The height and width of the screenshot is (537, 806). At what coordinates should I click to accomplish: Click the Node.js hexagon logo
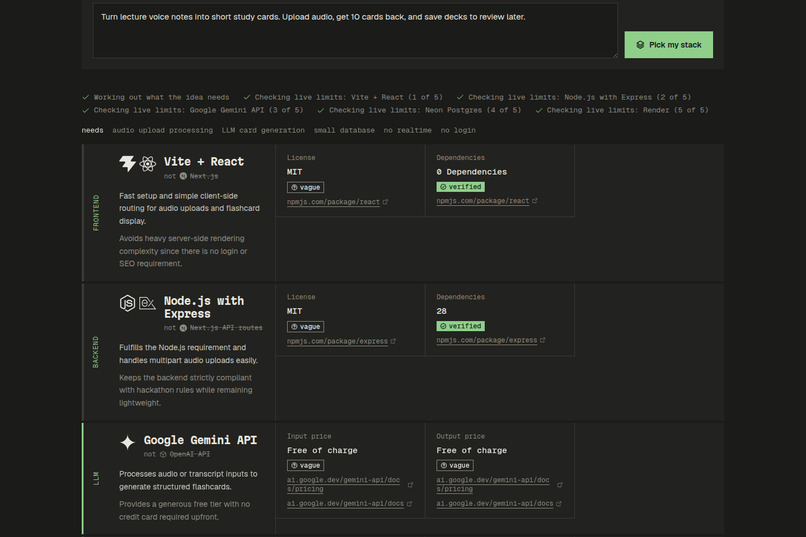pyautogui.click(x=127, y=303)
